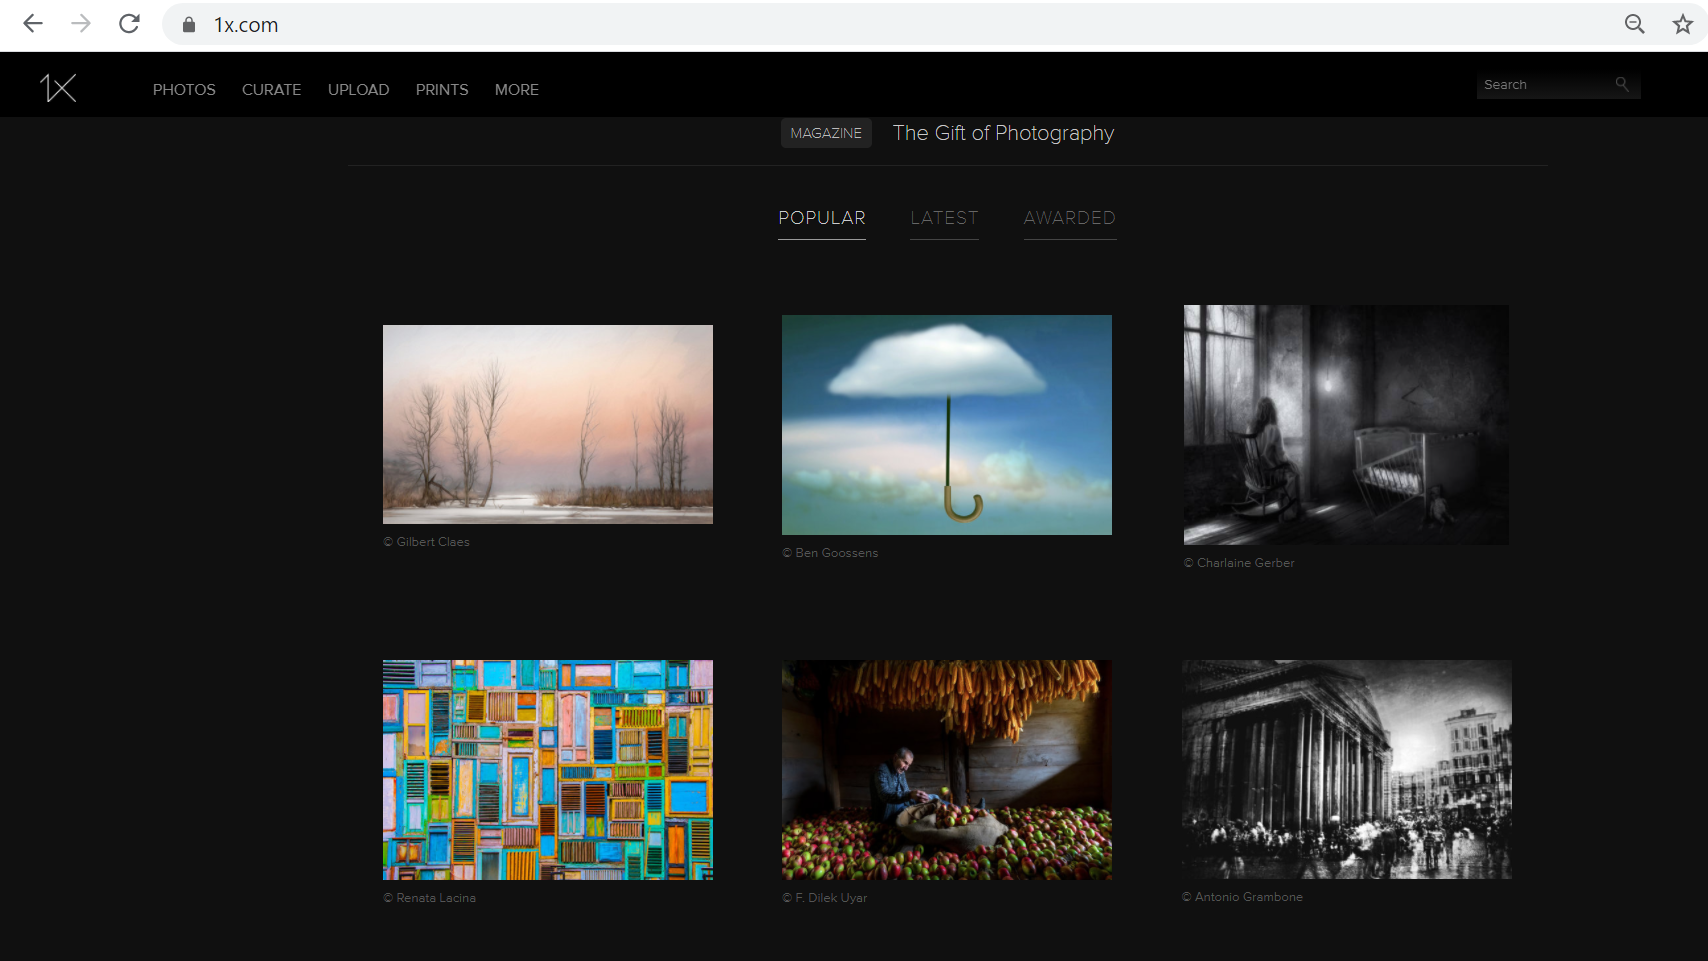
Task: Go back with the browser back arrow
Action: coord(33,24)
